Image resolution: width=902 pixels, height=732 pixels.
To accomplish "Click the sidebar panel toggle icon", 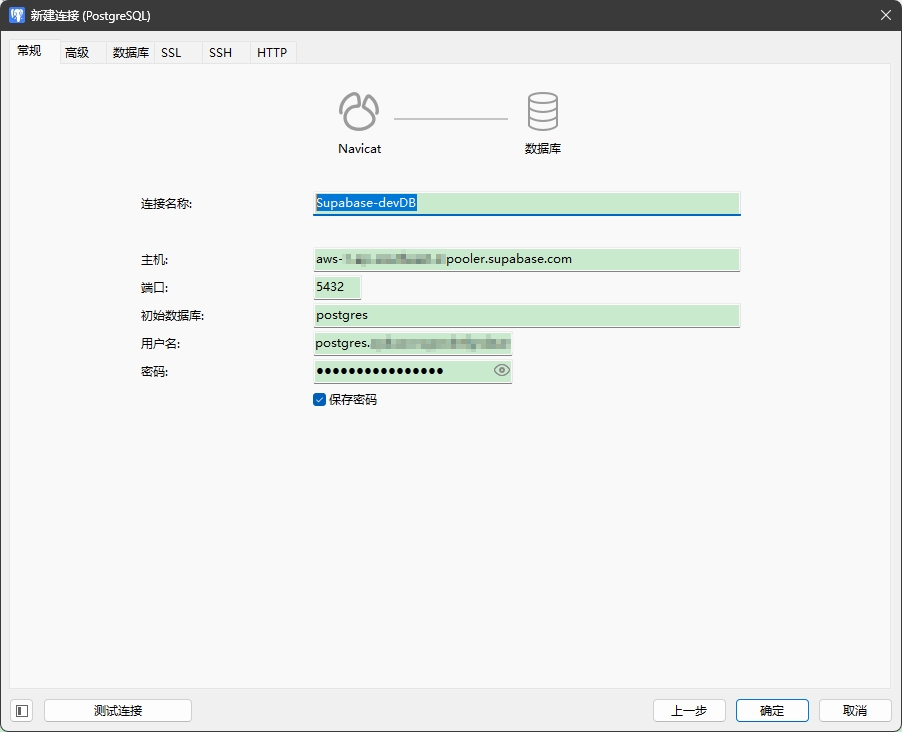I will coord(22,711).
